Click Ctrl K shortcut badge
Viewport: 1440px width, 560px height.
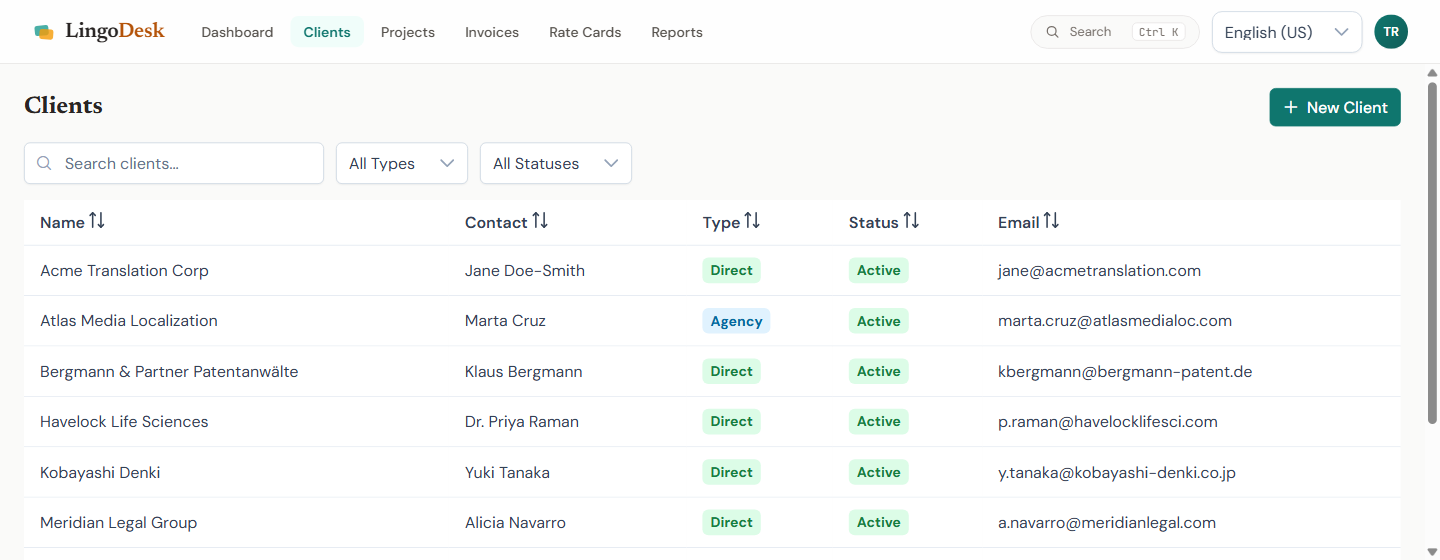click(1160, 32)
